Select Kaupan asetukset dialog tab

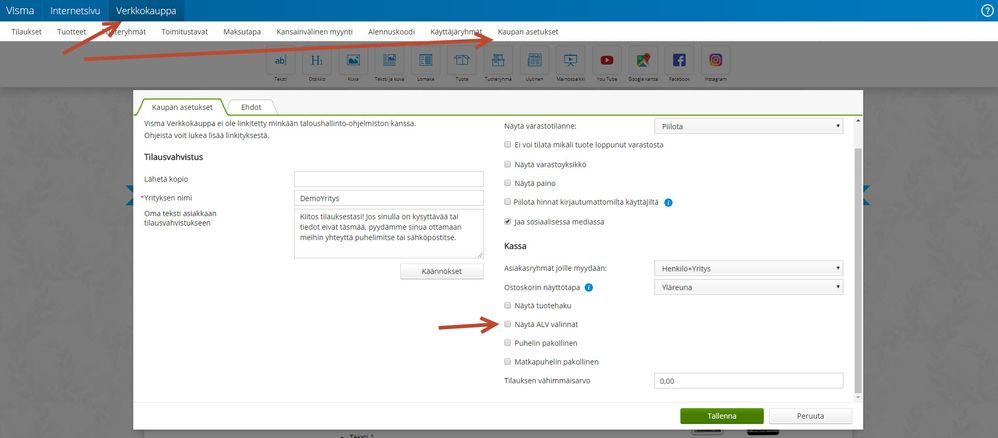point(183,108)
